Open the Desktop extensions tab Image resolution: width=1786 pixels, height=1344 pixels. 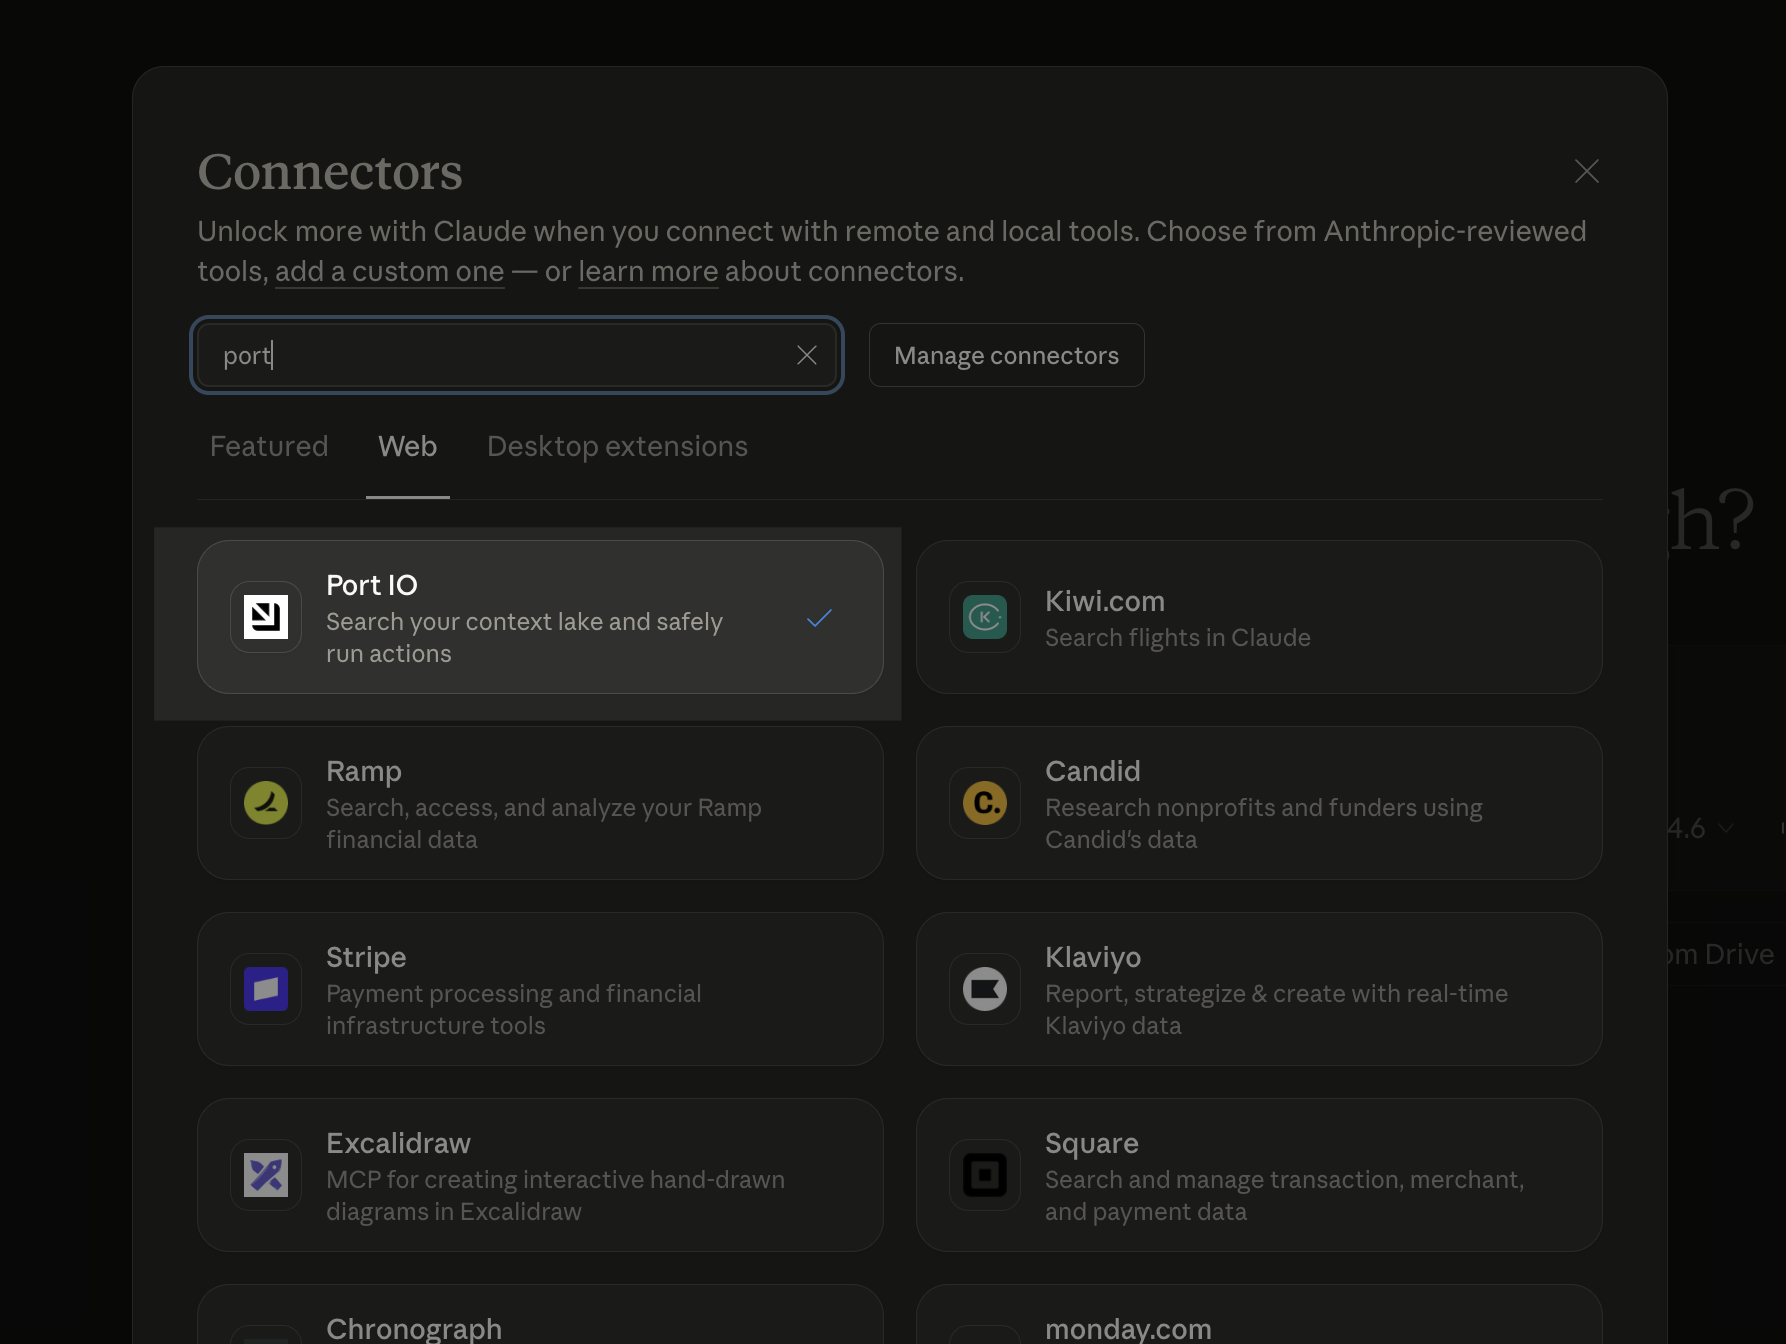tap(617, 446)
